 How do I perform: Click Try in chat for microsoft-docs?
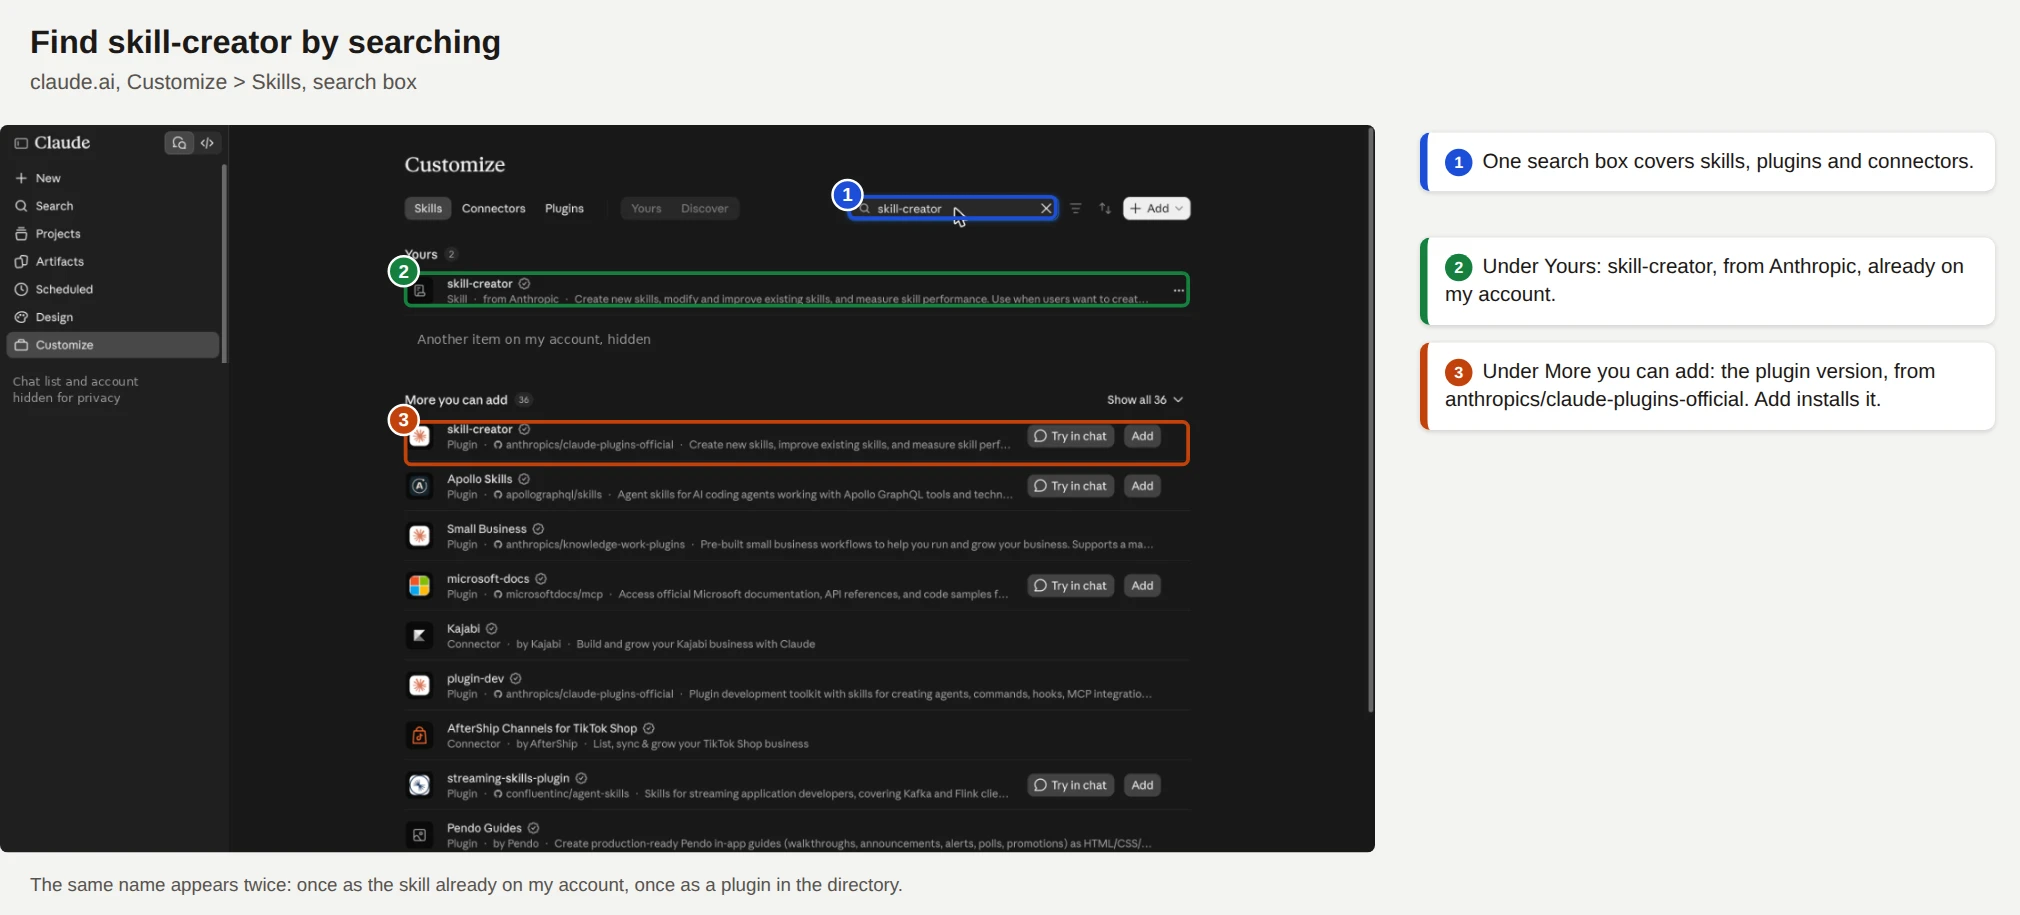pyautogui.click(x=1071, y=586)
